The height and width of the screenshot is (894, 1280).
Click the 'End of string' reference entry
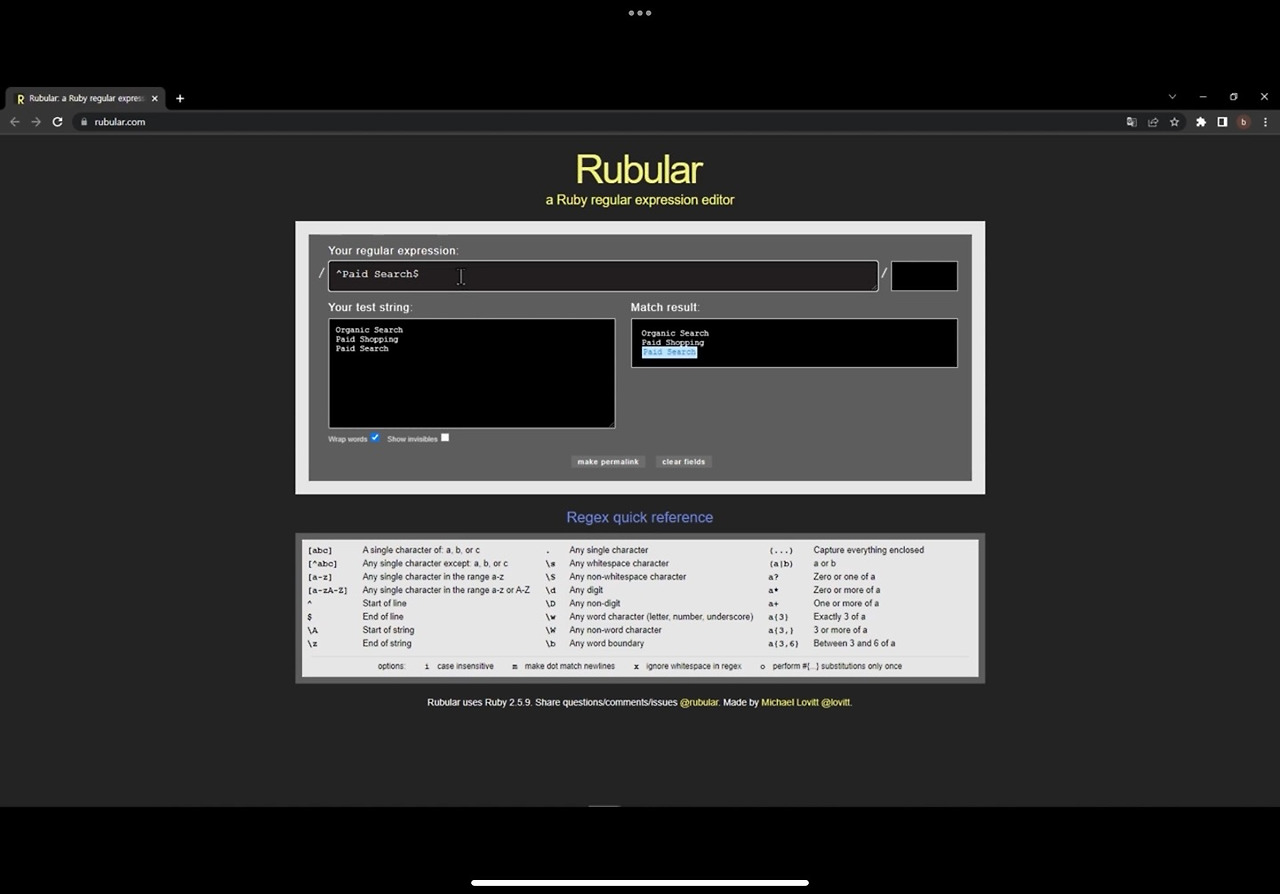pyautogui.click(x=386, y=643)
